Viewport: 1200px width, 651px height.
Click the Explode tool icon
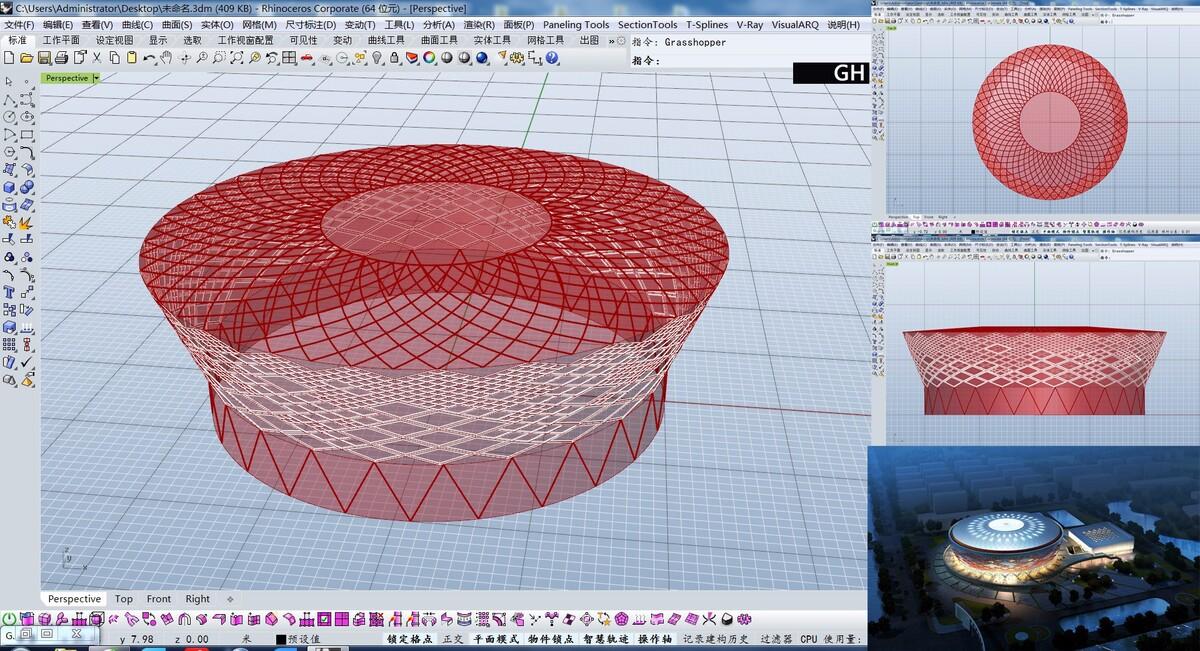click(x=27, y=222)
